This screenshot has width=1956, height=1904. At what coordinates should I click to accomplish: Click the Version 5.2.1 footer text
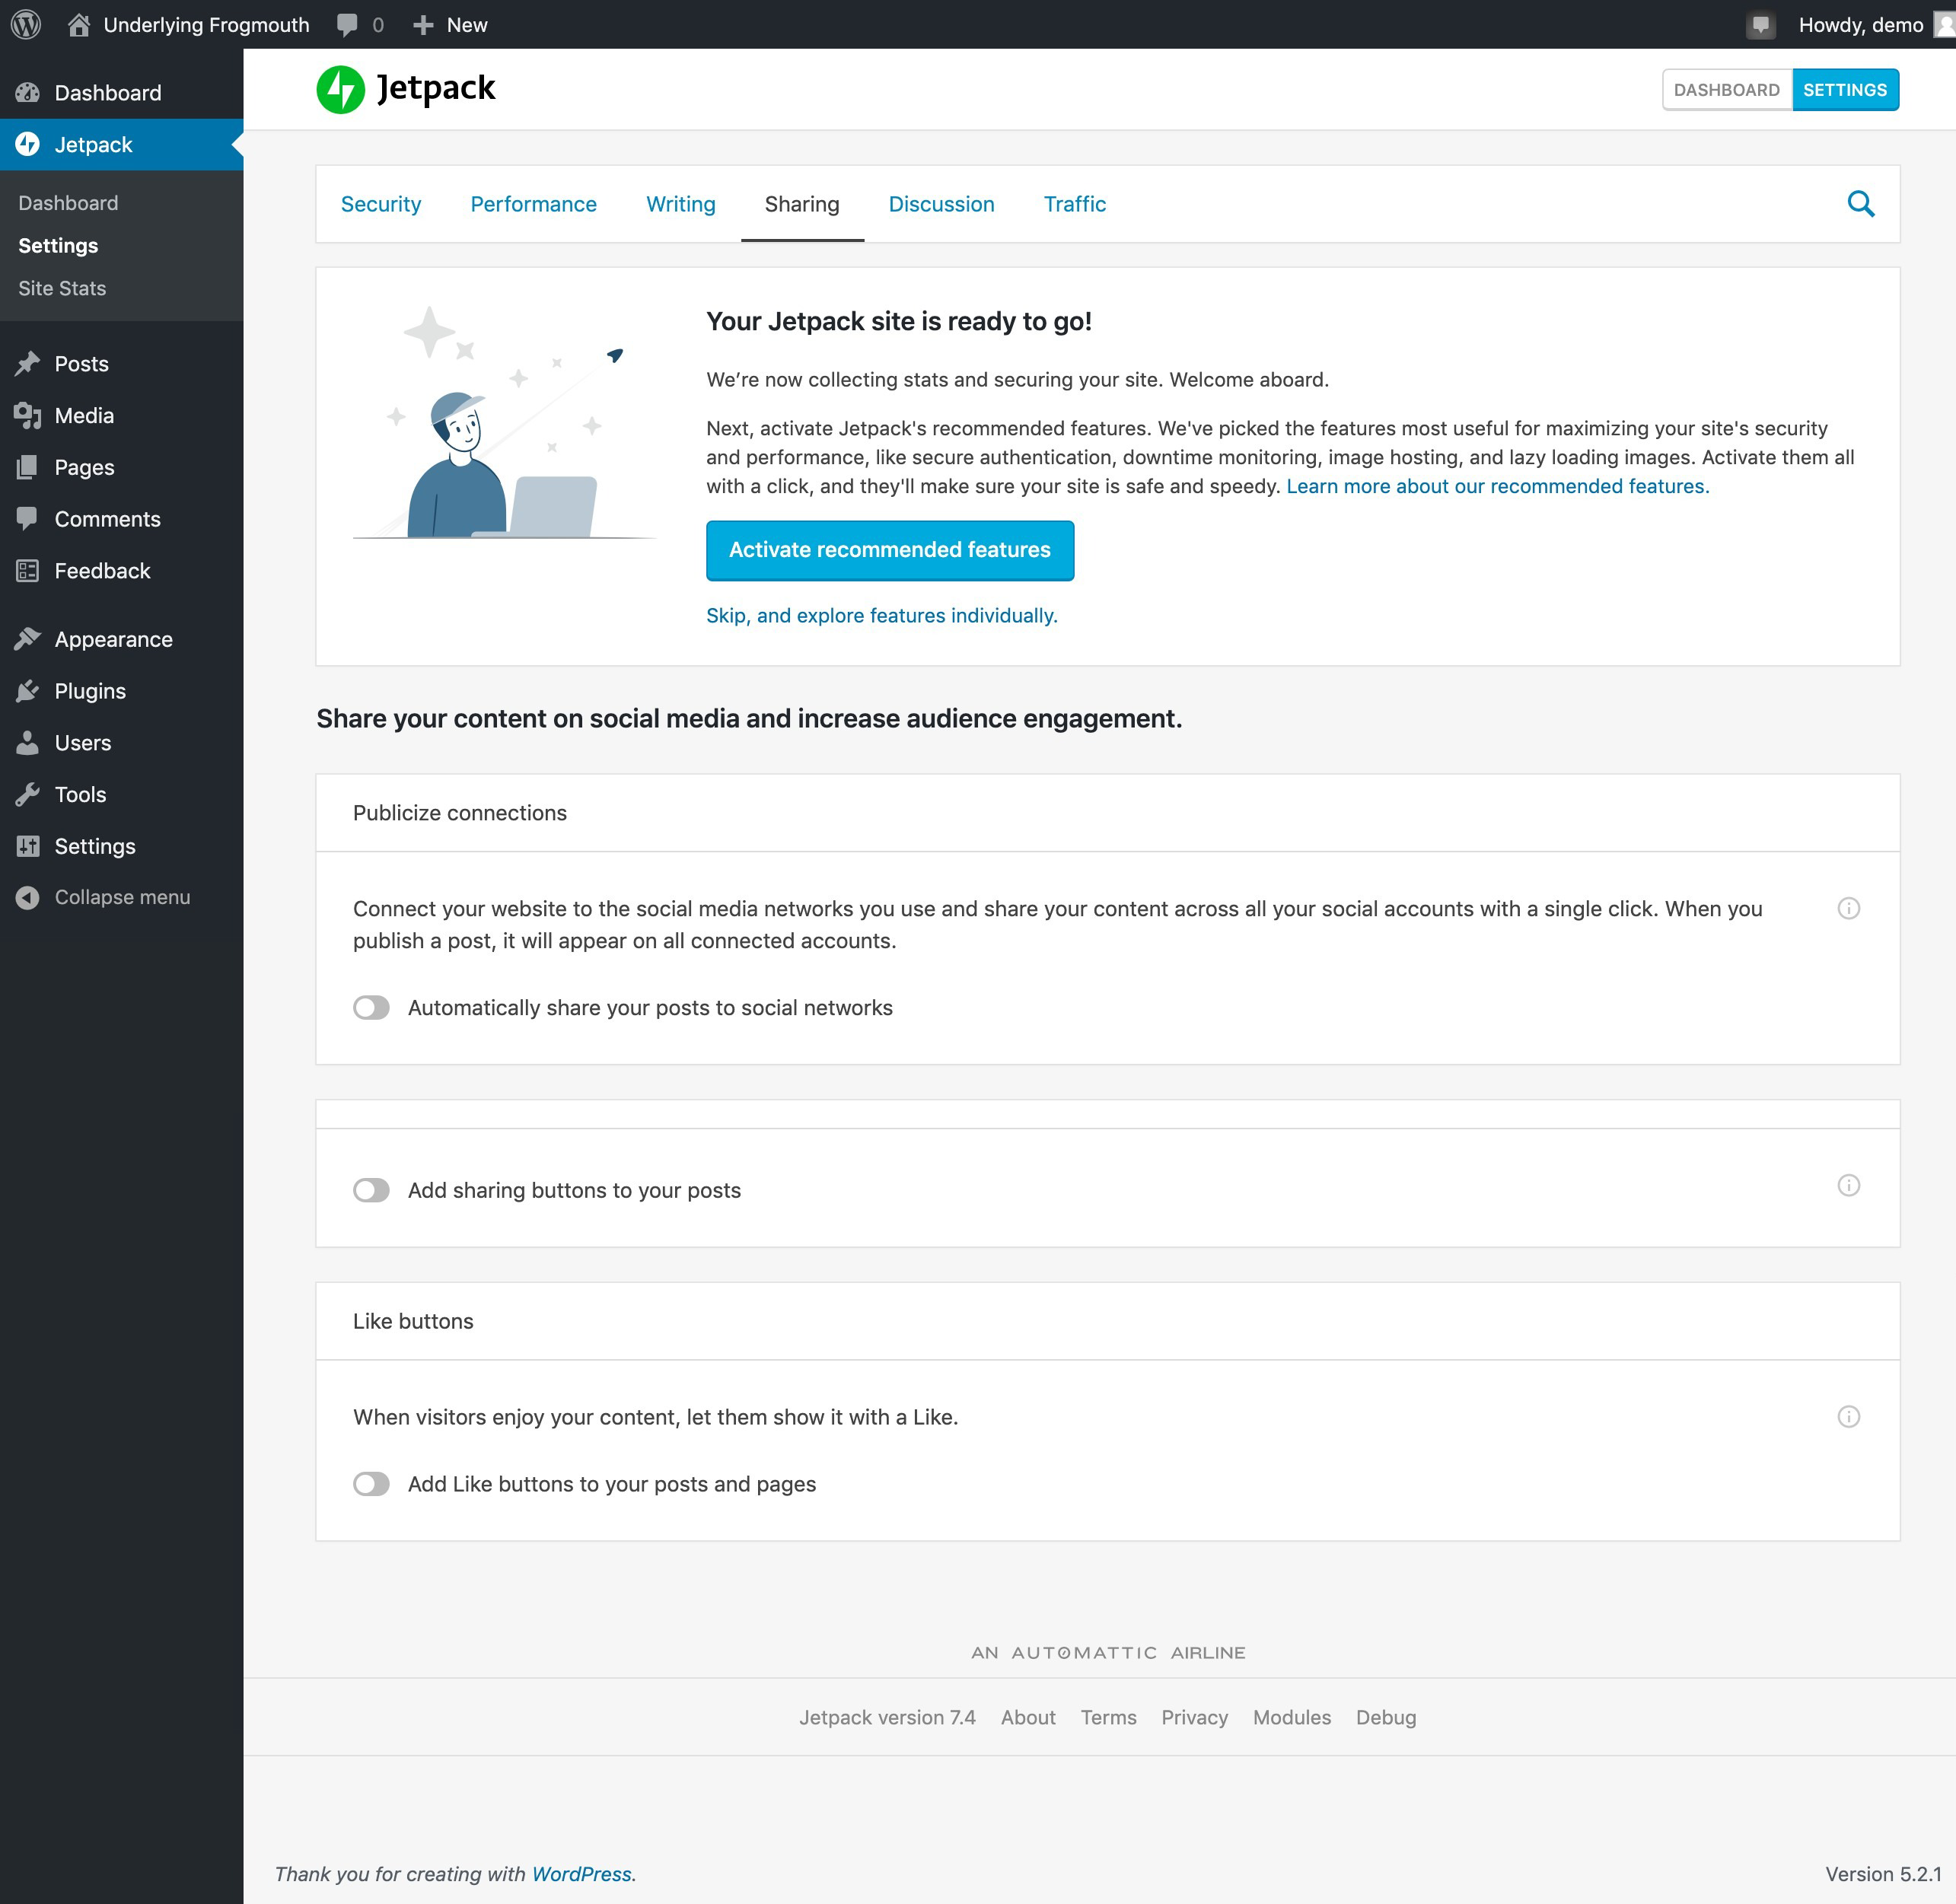1883,1874
